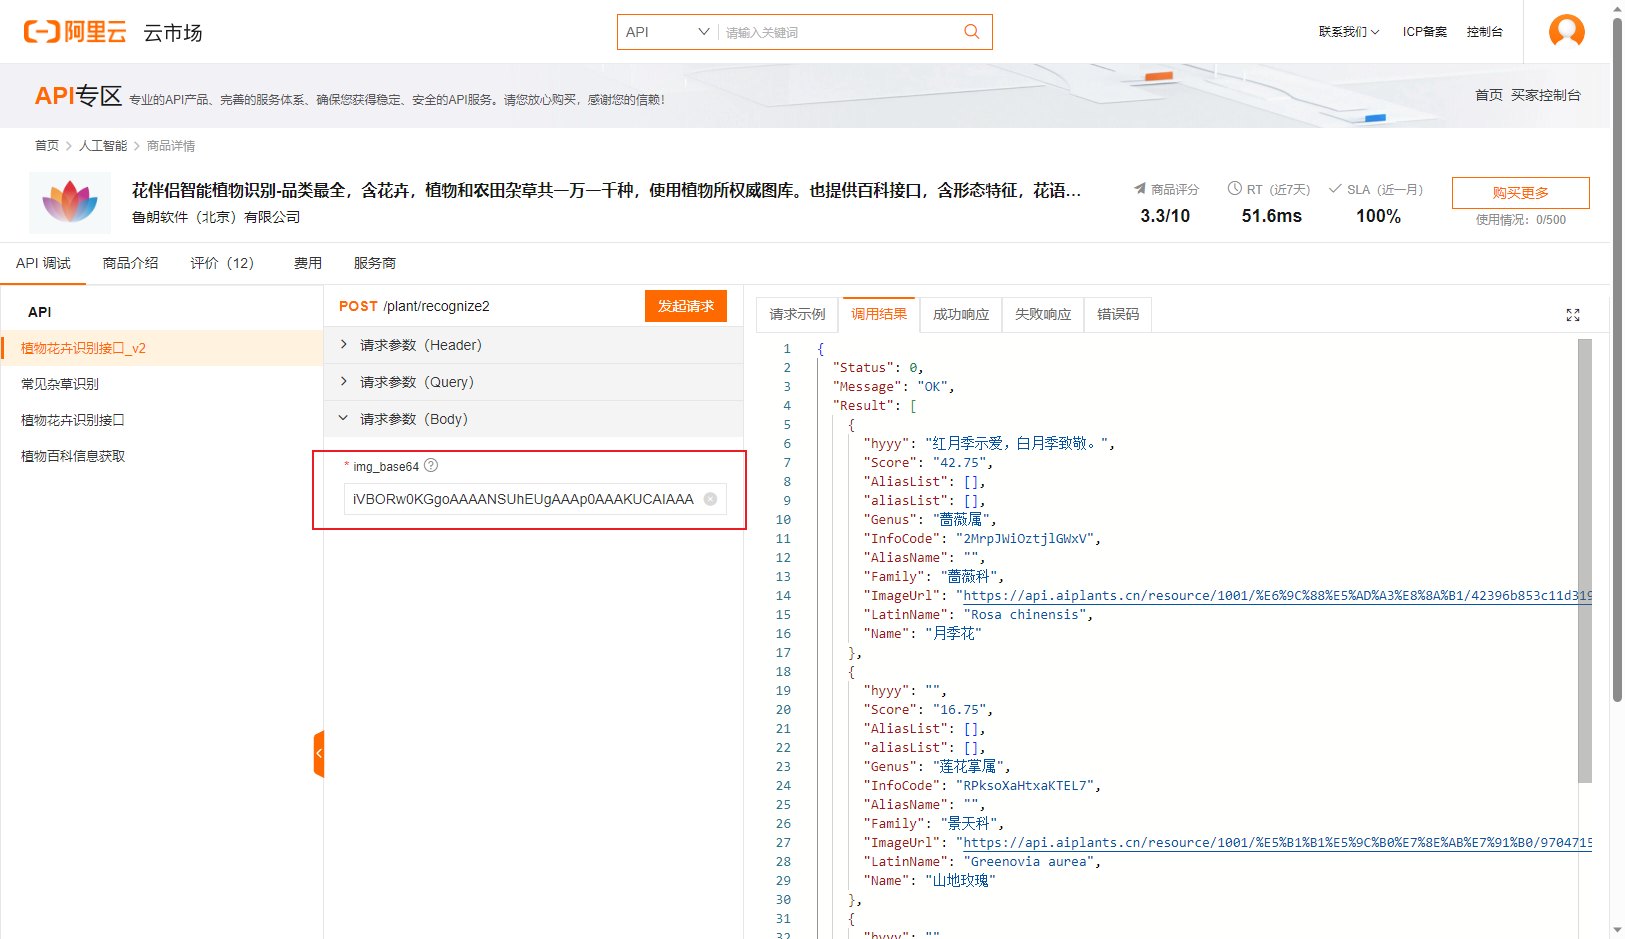Click the Alibaba Cloud logo
Viewport: 1625px width, 939px height.
(75, 32)
